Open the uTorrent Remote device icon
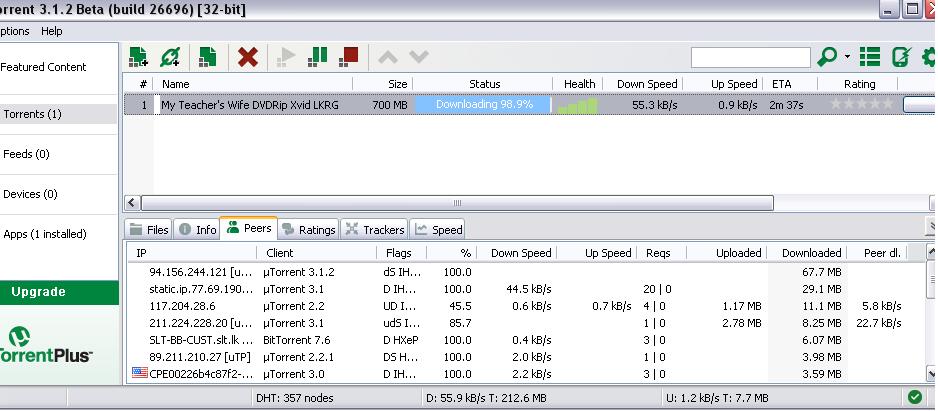The height and width of the screenshot is (411, 938). pos(900,57)
